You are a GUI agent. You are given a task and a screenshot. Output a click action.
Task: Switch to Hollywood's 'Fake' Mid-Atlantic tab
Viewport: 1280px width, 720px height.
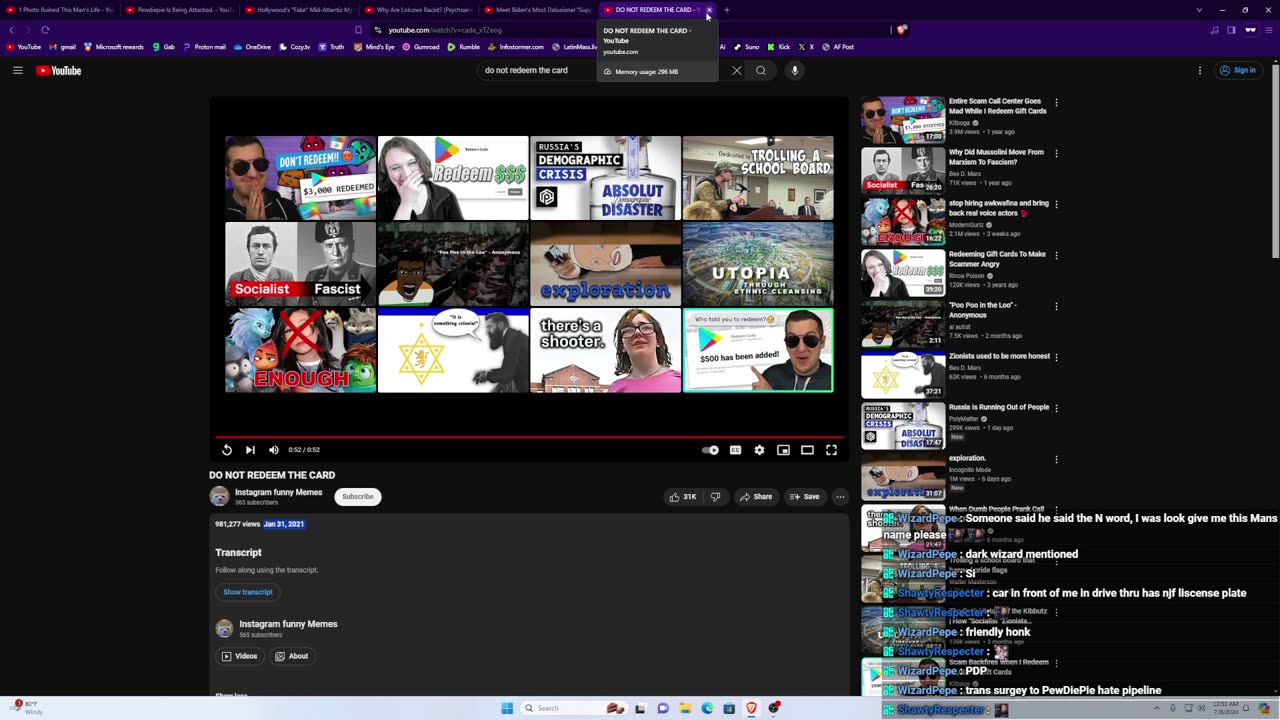point(297,10)
